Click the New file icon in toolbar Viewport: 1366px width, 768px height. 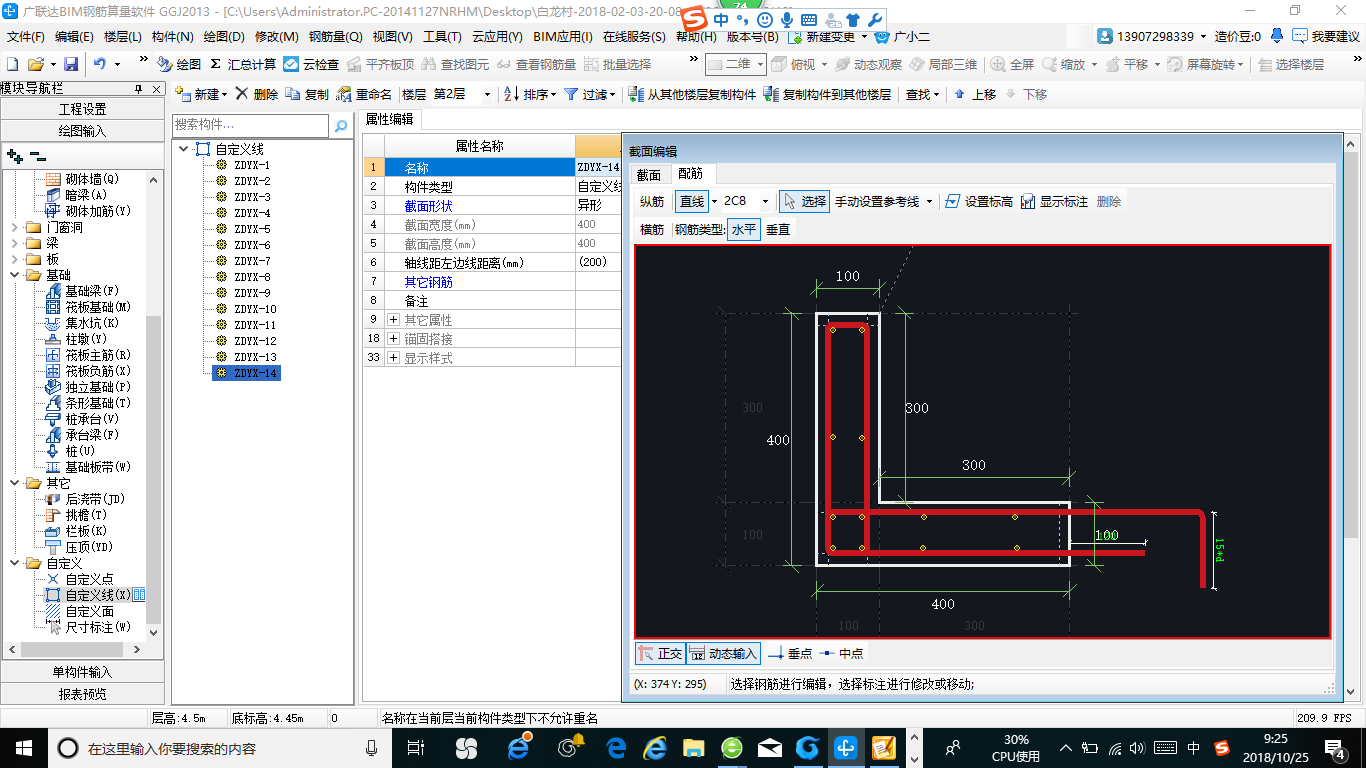pos(12,64)
